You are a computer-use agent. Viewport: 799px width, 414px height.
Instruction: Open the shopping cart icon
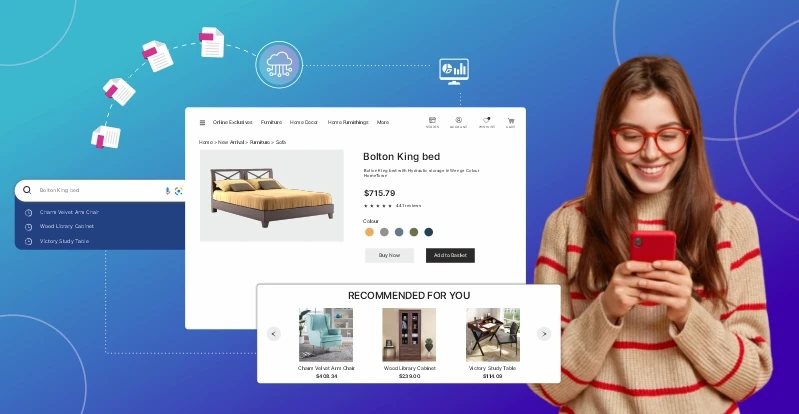pos(510,121)
